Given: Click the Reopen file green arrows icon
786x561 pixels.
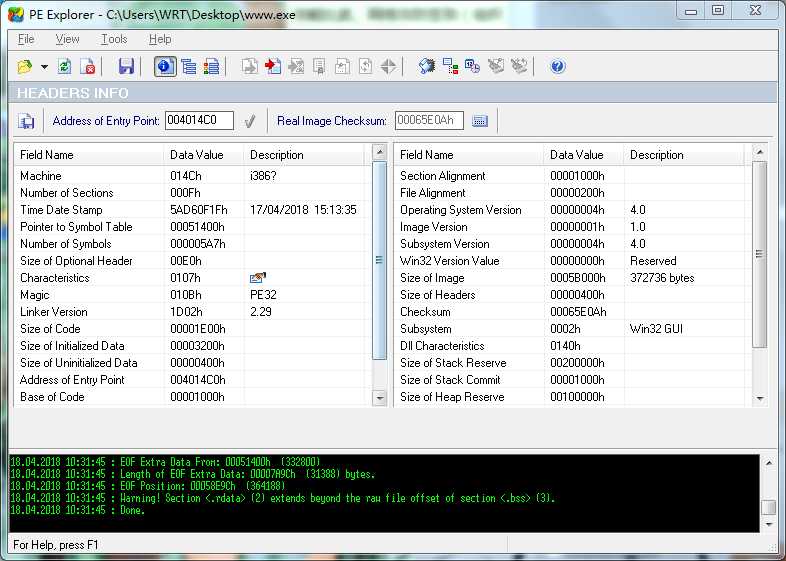Looking at the screenshot, I should 65,66.
